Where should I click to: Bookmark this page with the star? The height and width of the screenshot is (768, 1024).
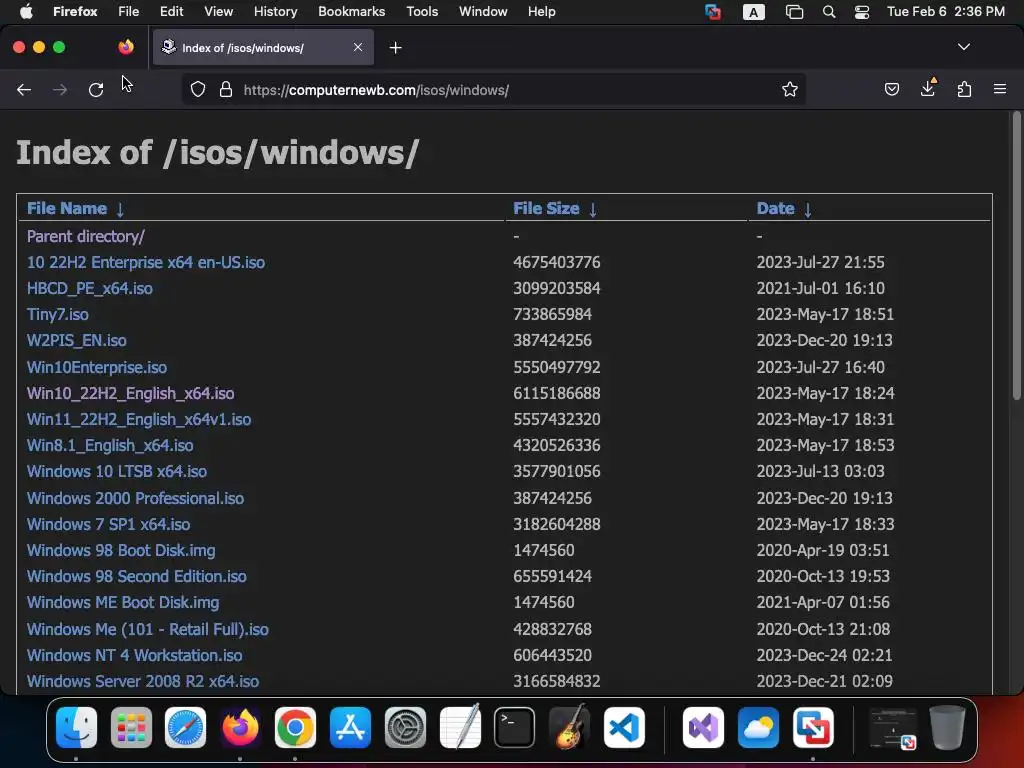click(x=790, y=89)
